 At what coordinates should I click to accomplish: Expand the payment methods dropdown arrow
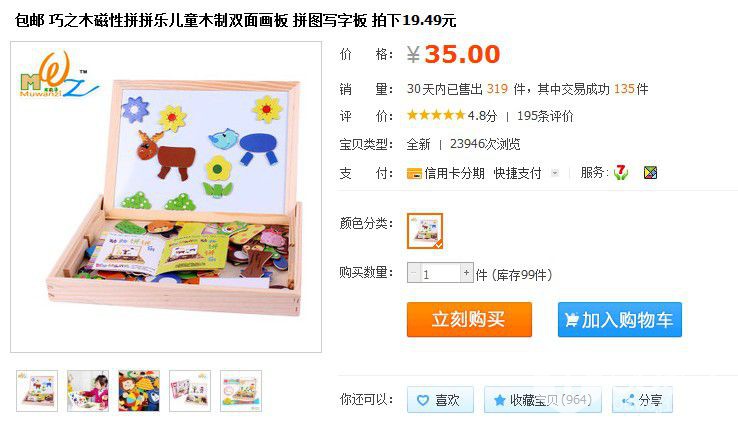[555, 173]
